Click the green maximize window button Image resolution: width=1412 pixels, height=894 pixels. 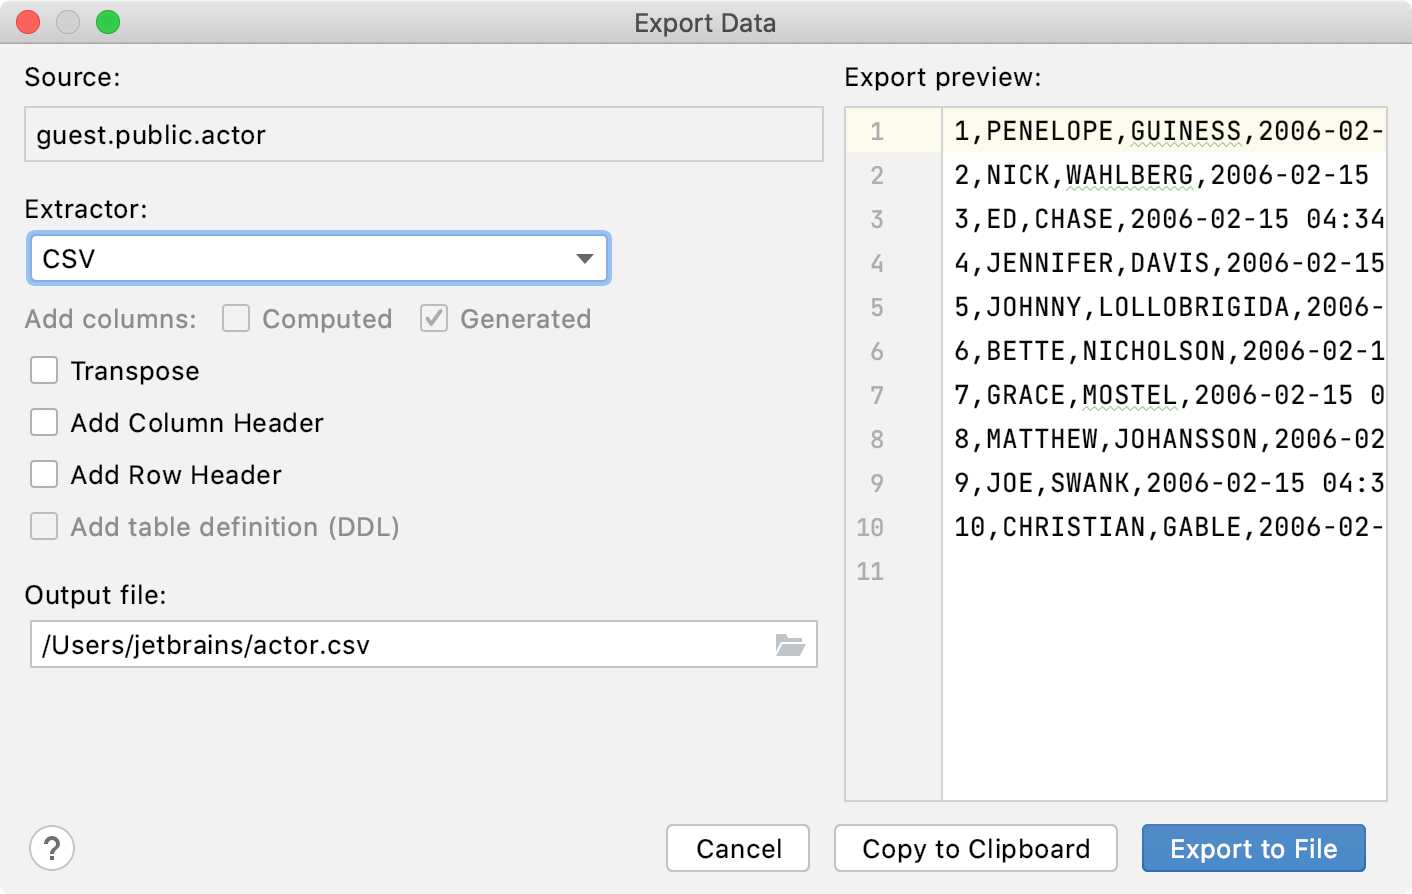tap(108, 22)
